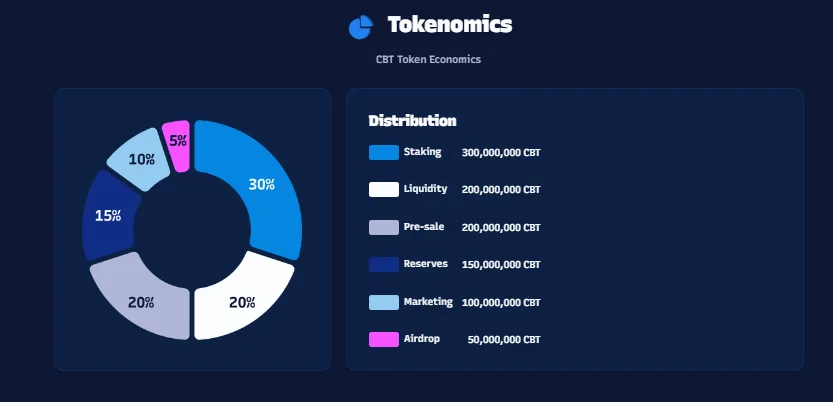Click the lavender Pre-sale legend swatch
This screenshot has height=402, width=833.
384,227
